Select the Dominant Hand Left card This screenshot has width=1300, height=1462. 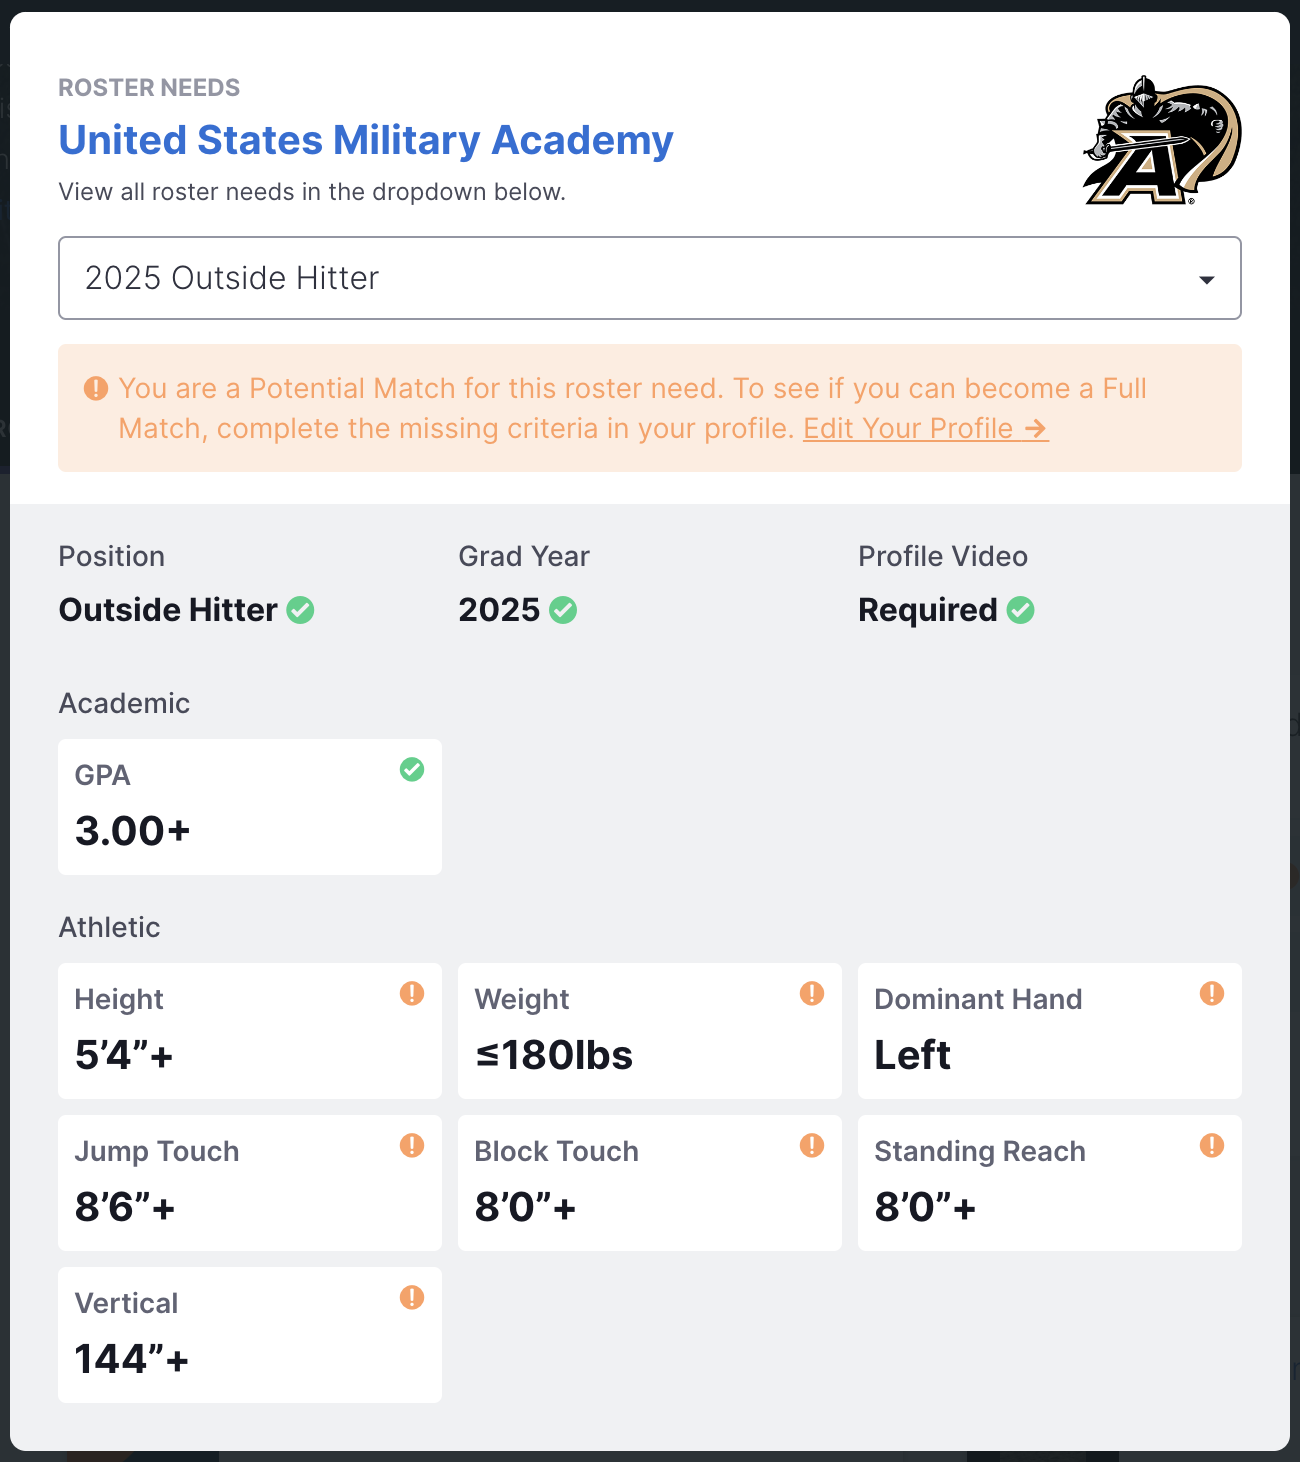1050,1031
